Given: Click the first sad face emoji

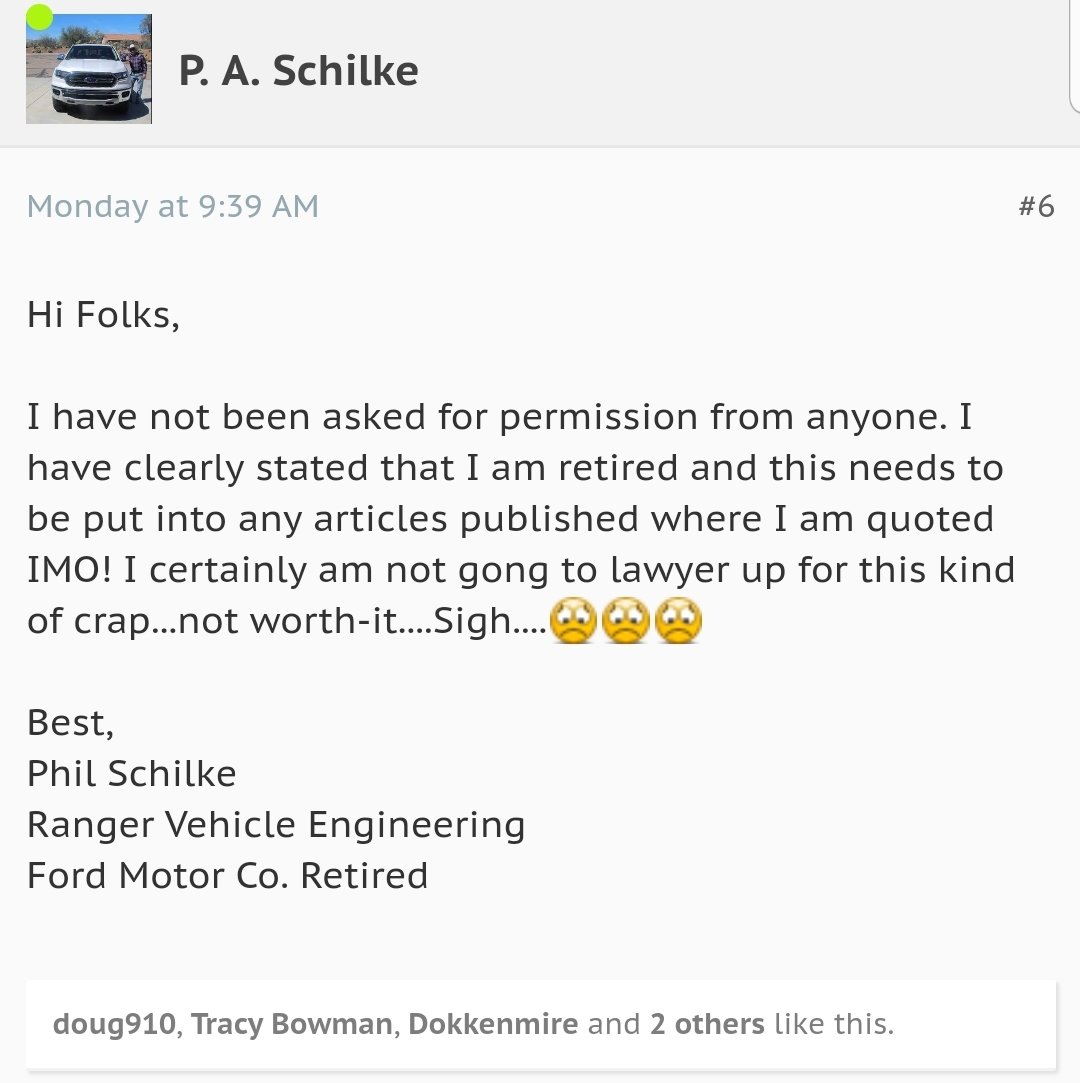Looking at the screenshot, I should tap(573, 620).
